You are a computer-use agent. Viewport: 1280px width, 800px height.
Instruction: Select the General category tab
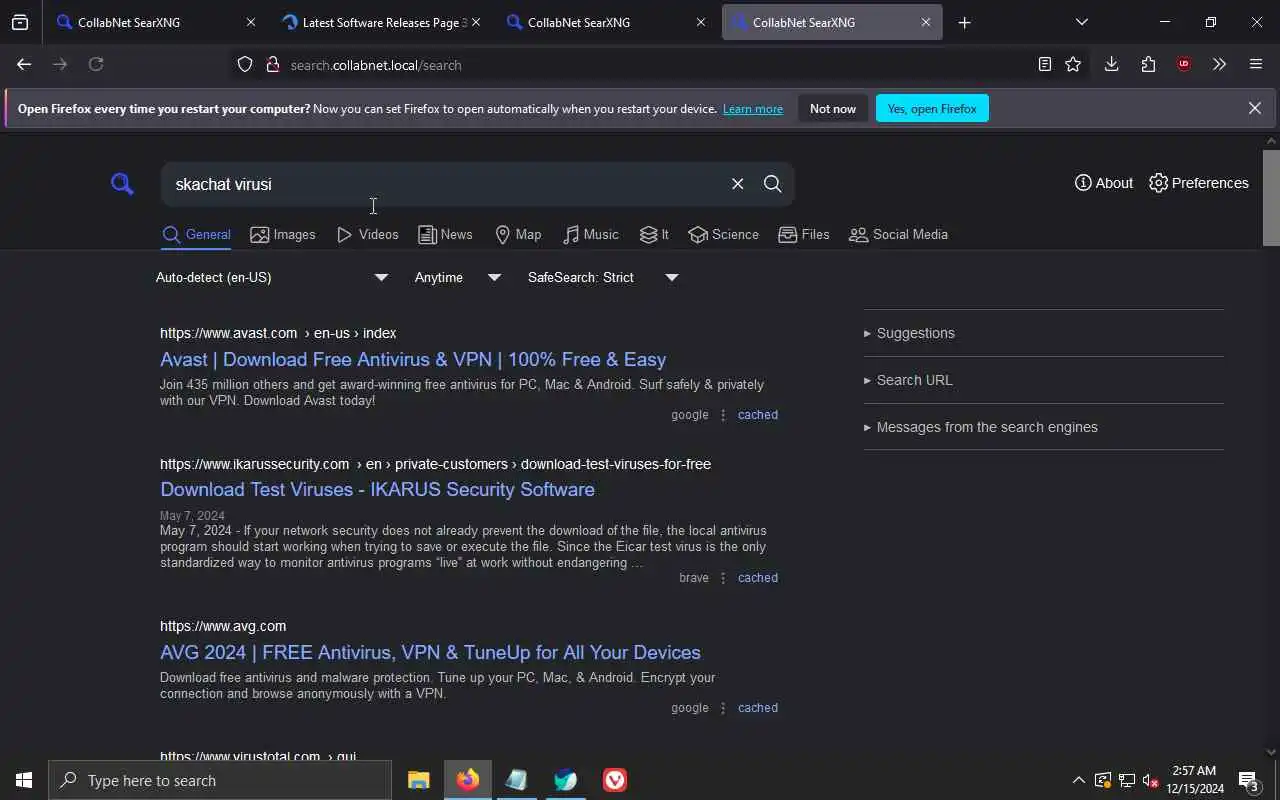196,235
